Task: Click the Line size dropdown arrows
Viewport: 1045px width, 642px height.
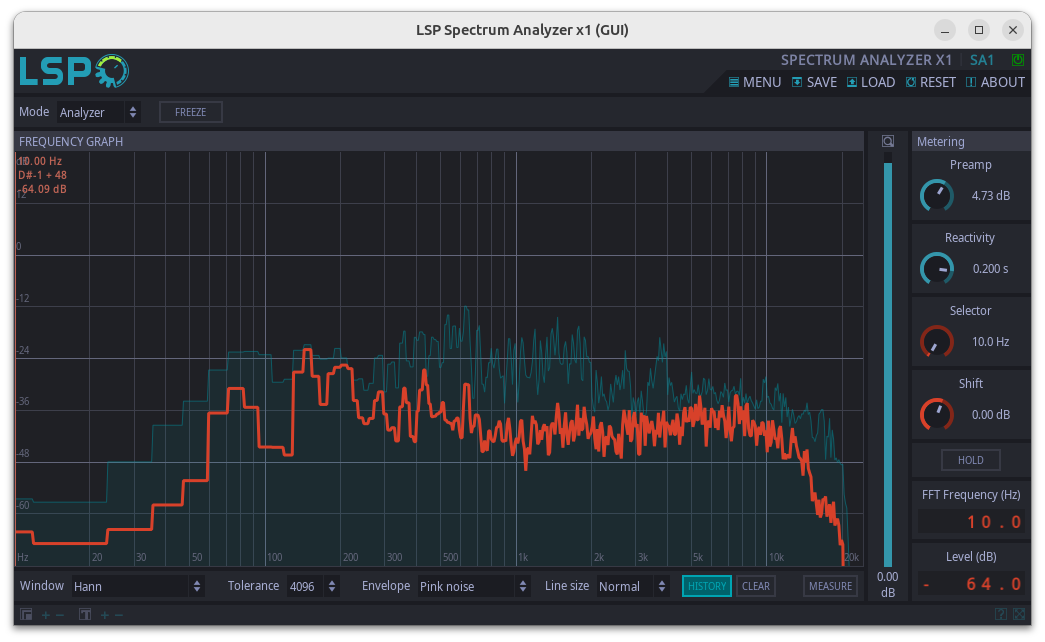Action: tap(662, 587)
